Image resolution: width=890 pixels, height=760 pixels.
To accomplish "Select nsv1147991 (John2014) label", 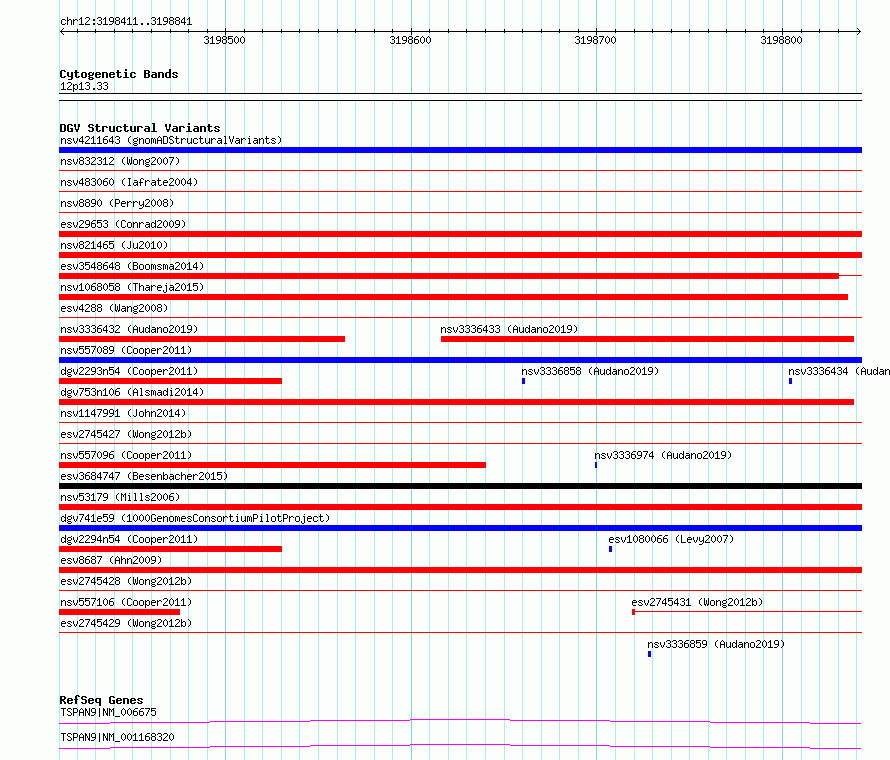I will coord(123,413).
